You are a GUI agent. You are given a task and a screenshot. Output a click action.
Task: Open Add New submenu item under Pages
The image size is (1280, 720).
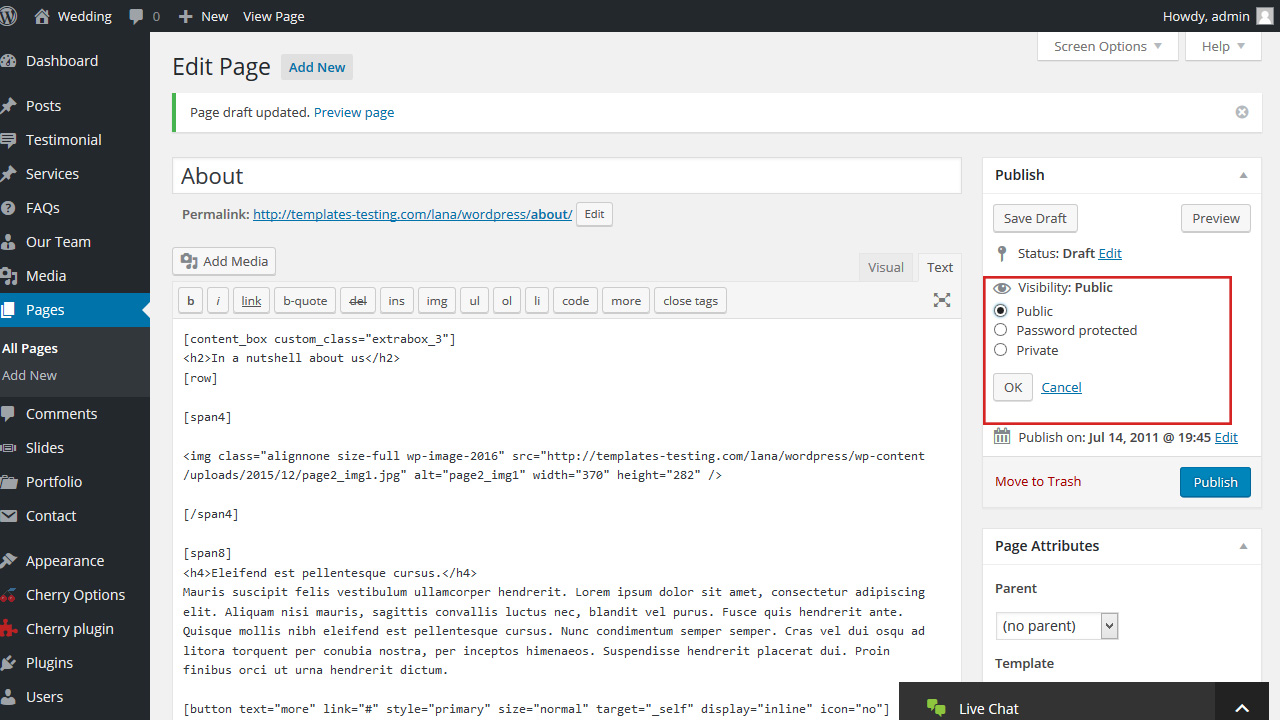30,375
